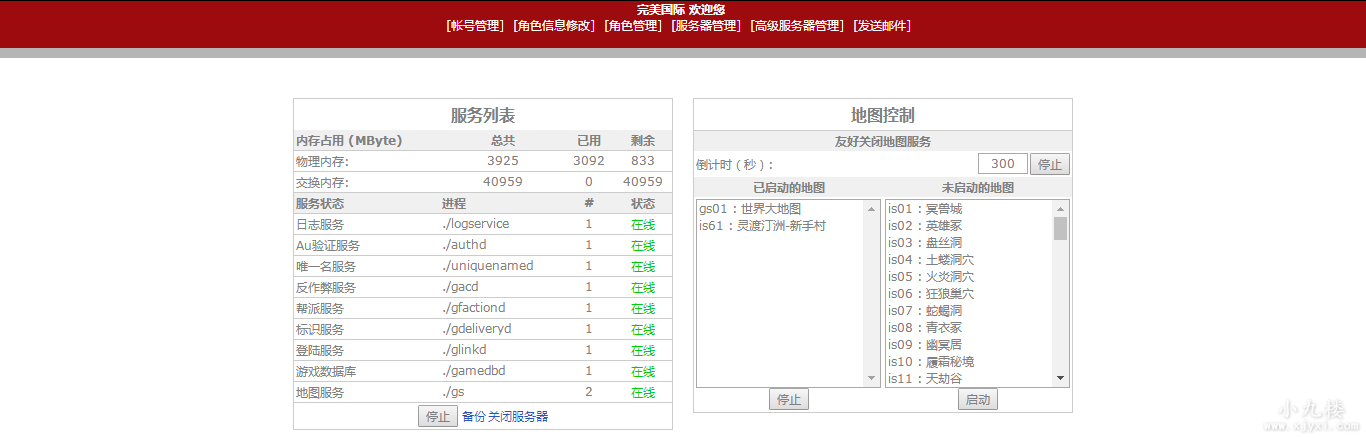Click the 发送邮件 navigation link

click(x=881, y=26)
